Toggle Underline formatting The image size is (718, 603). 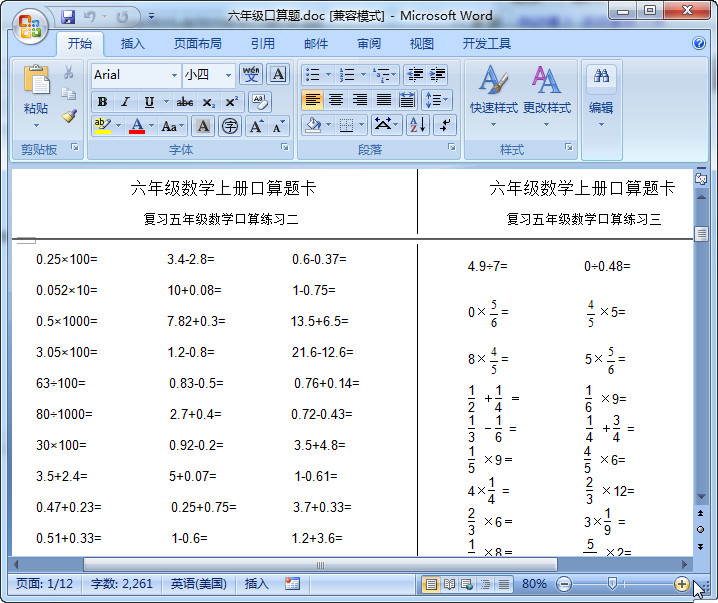(x=149, y=102)
